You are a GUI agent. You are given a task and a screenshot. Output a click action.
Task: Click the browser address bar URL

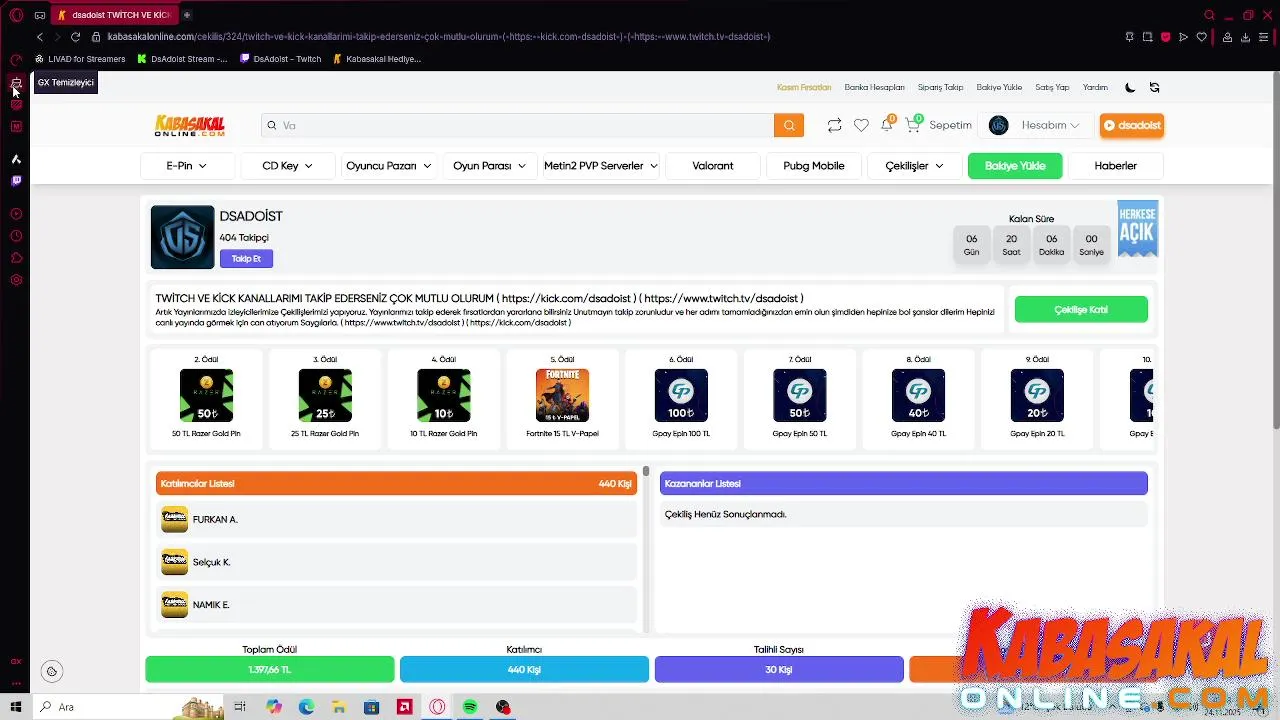click(438, 37)
